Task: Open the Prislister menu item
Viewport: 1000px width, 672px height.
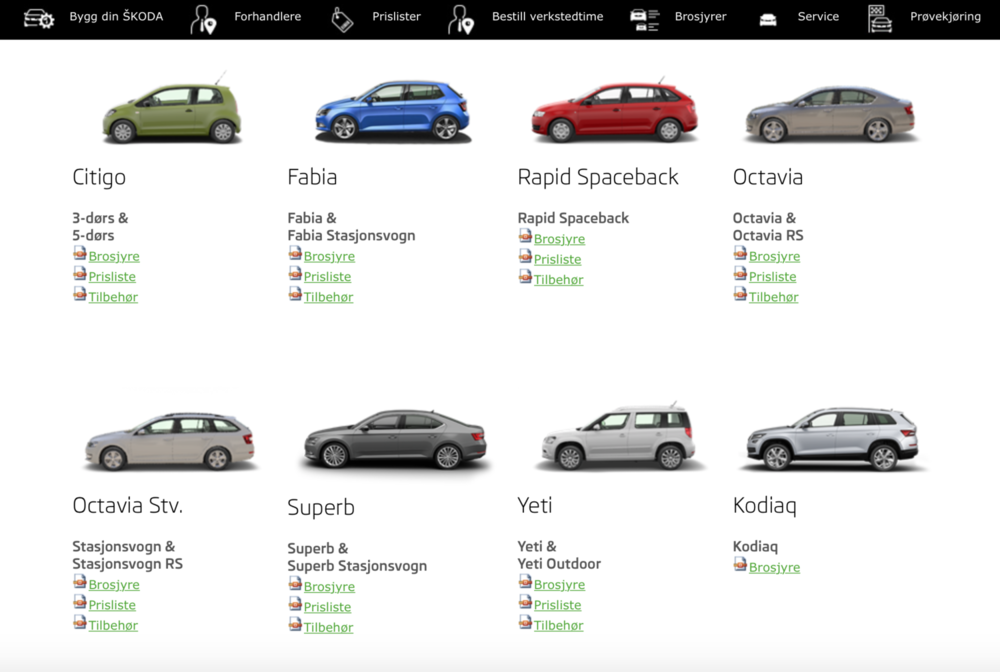Action: (x=396, y=17)
